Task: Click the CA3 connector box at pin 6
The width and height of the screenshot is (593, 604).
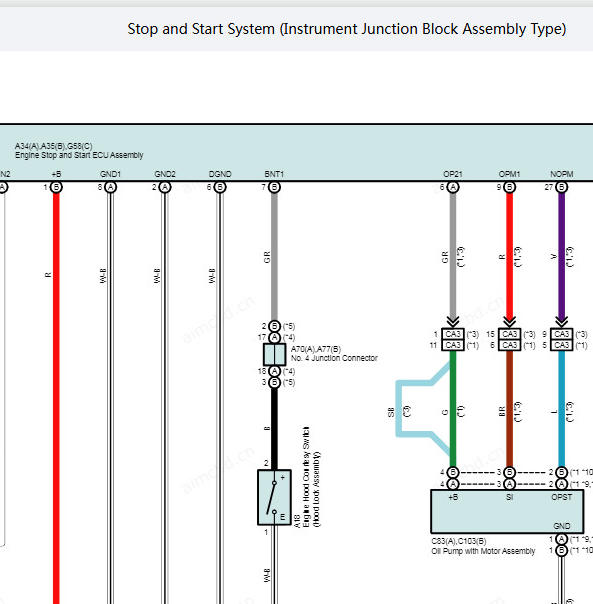Action: 509,345
